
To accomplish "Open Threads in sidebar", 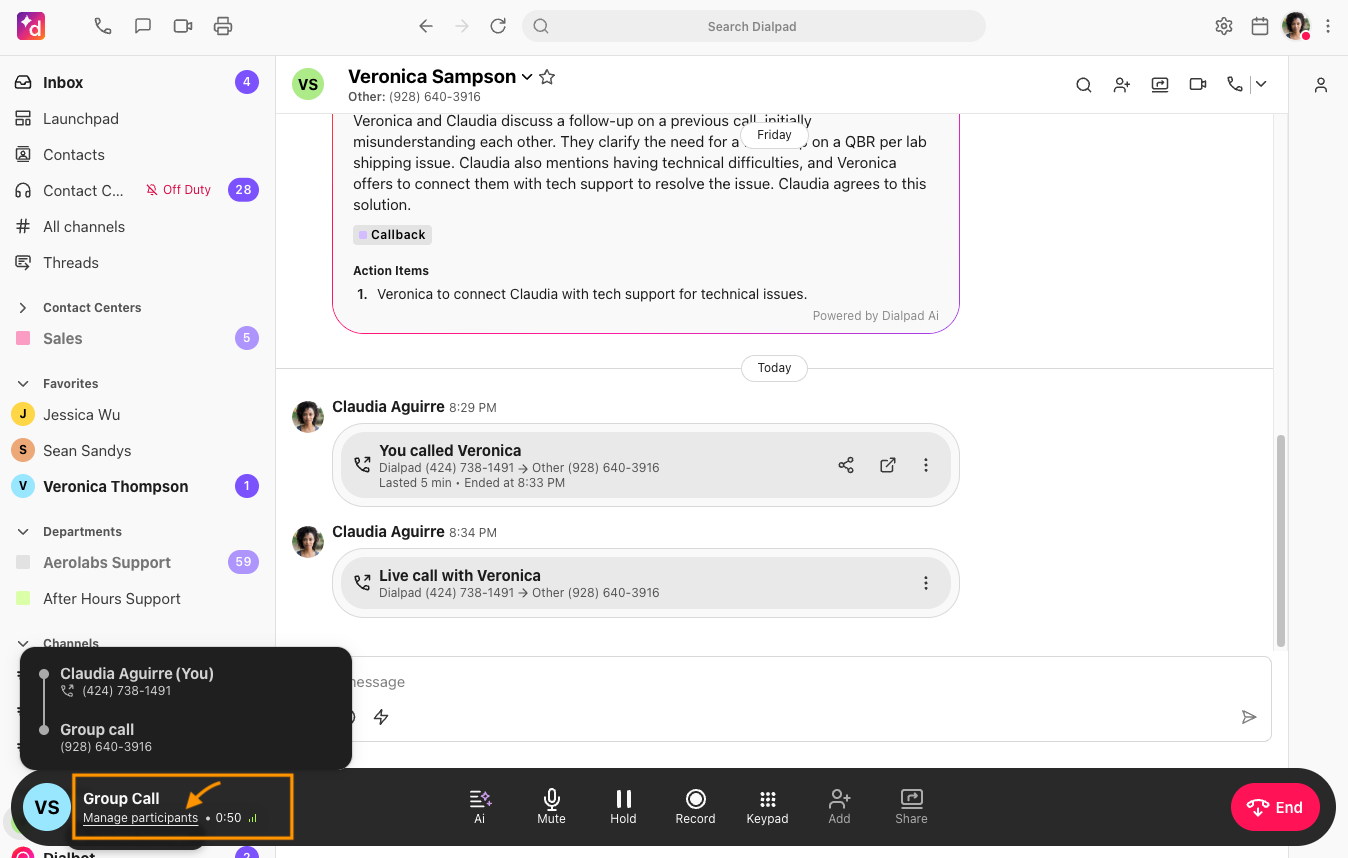I will click(x=137, y=262).
